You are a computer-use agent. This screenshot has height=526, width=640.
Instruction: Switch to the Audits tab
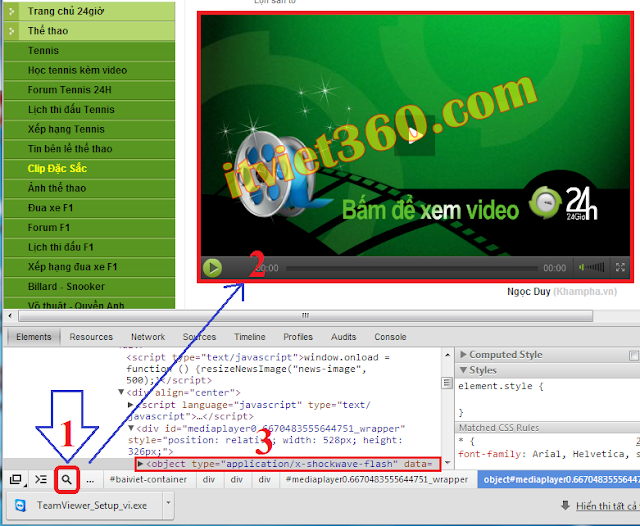[343, 337]
